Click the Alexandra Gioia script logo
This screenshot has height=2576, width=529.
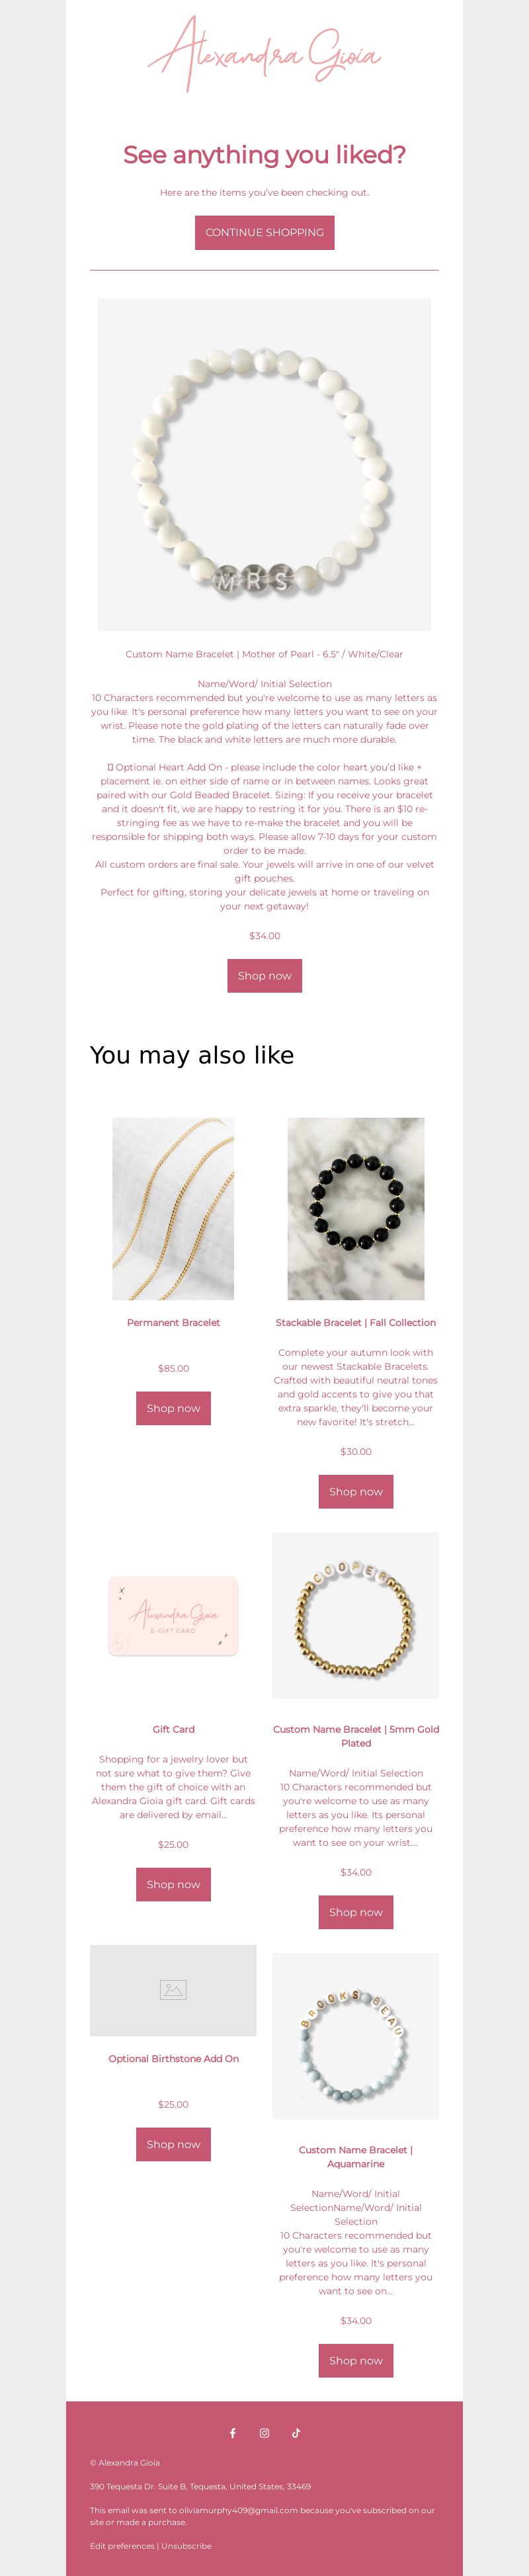pos(264,54)
